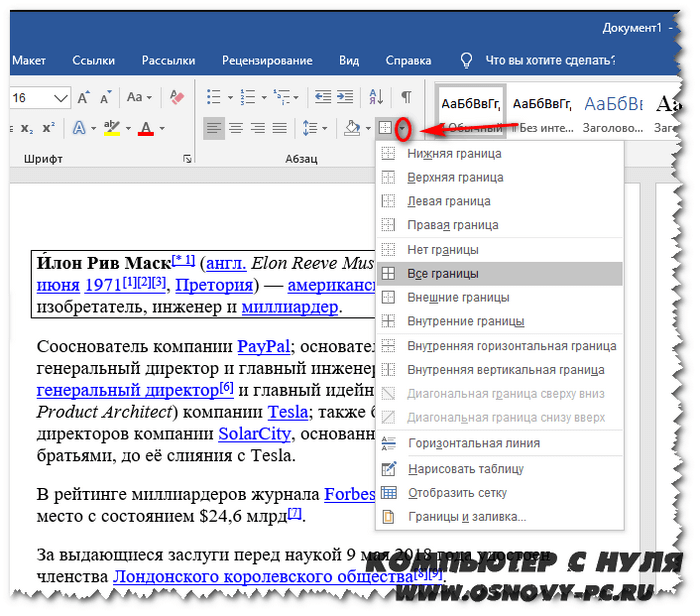Expand the font color dropdown arrow

(x=162, y=129)
